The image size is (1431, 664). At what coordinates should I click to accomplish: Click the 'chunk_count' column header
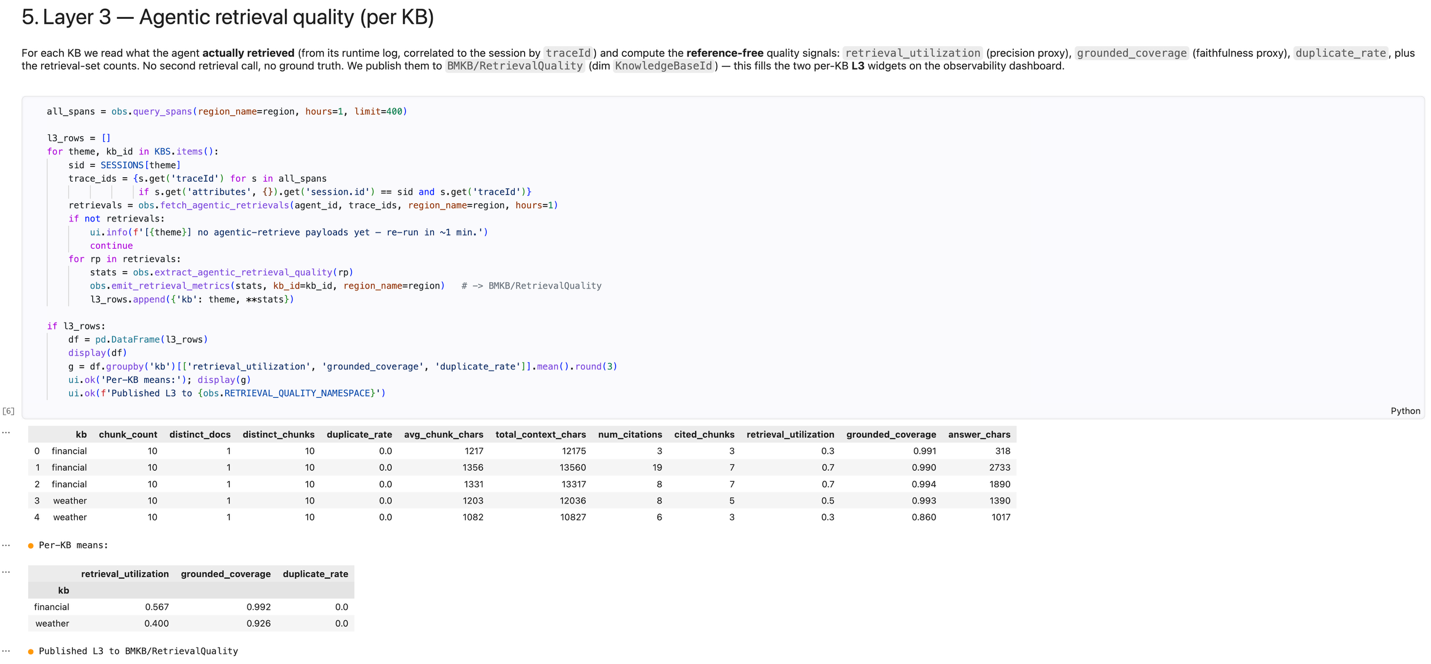(x=128, y=434)
